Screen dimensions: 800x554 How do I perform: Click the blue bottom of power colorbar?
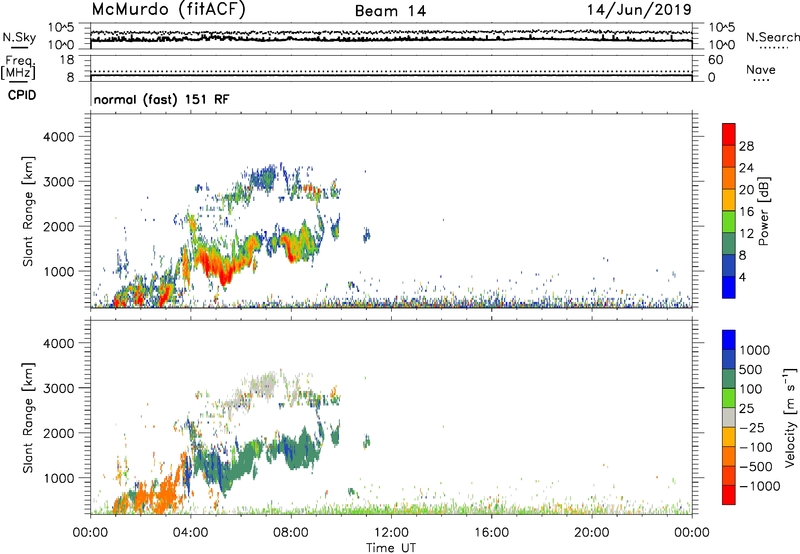(729, 287)
